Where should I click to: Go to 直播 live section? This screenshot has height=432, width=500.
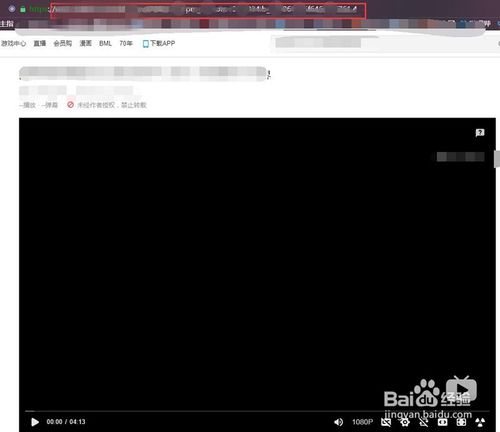pyautogui.click(x=40, y=43)
